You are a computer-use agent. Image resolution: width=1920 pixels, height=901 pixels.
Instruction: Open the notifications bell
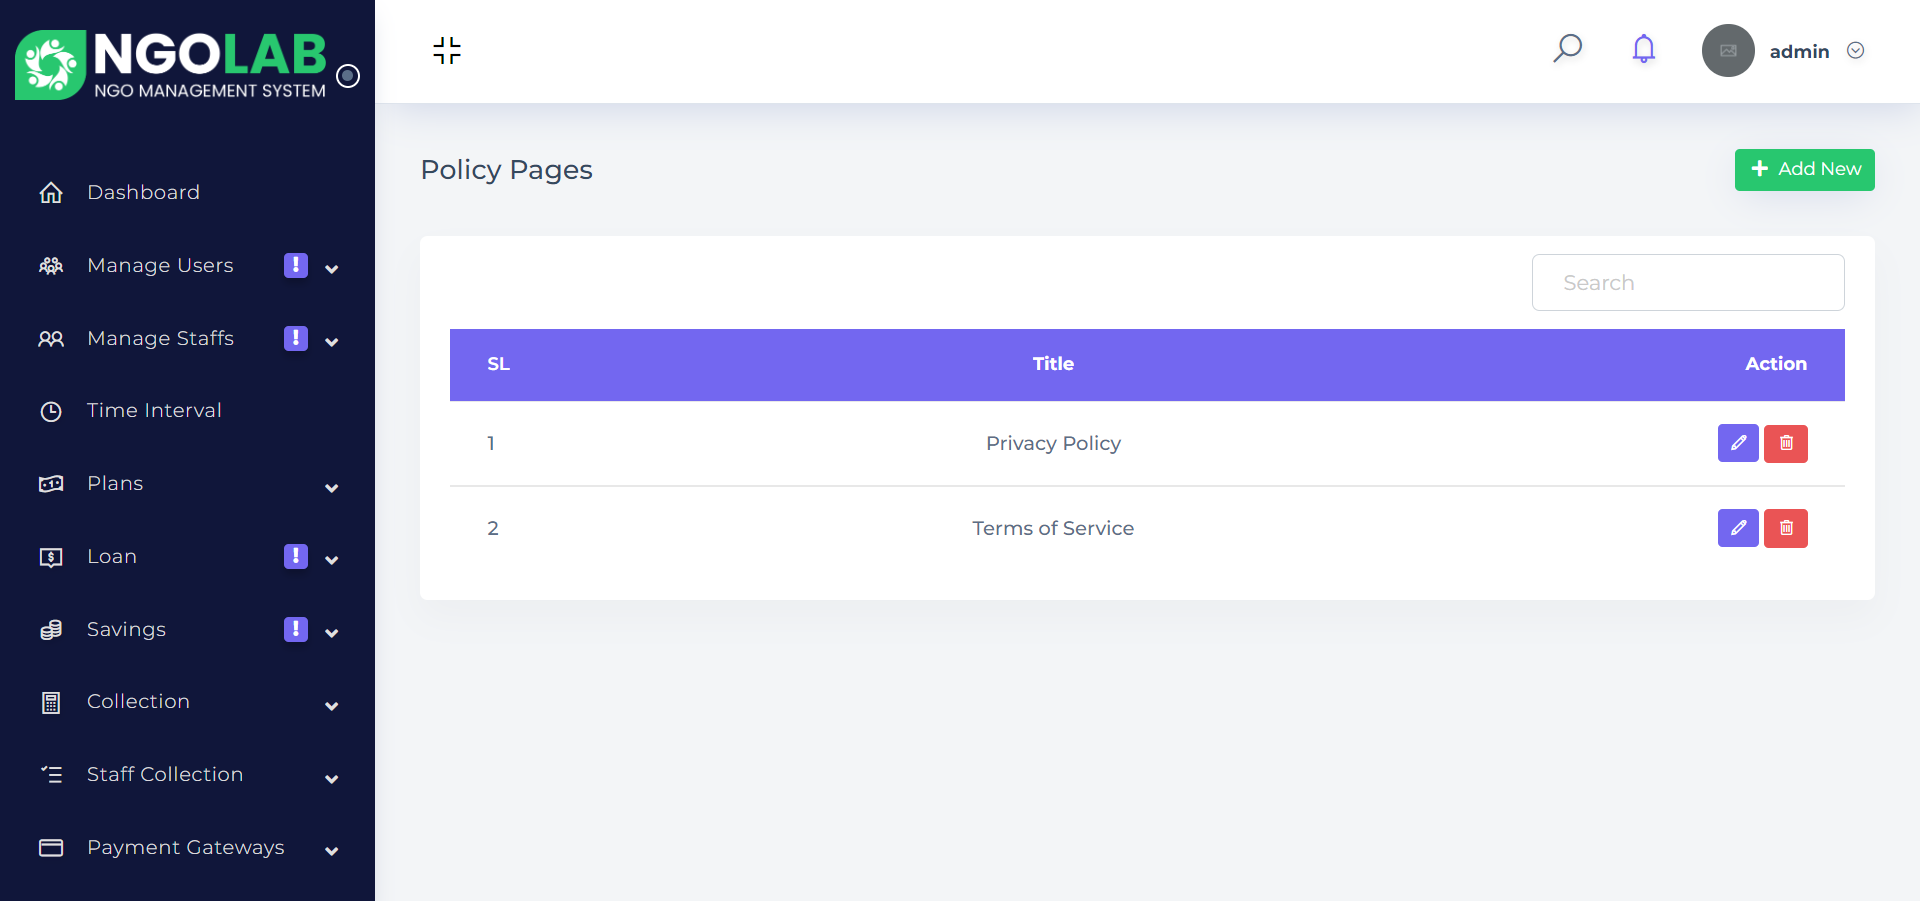point(1643,49)
